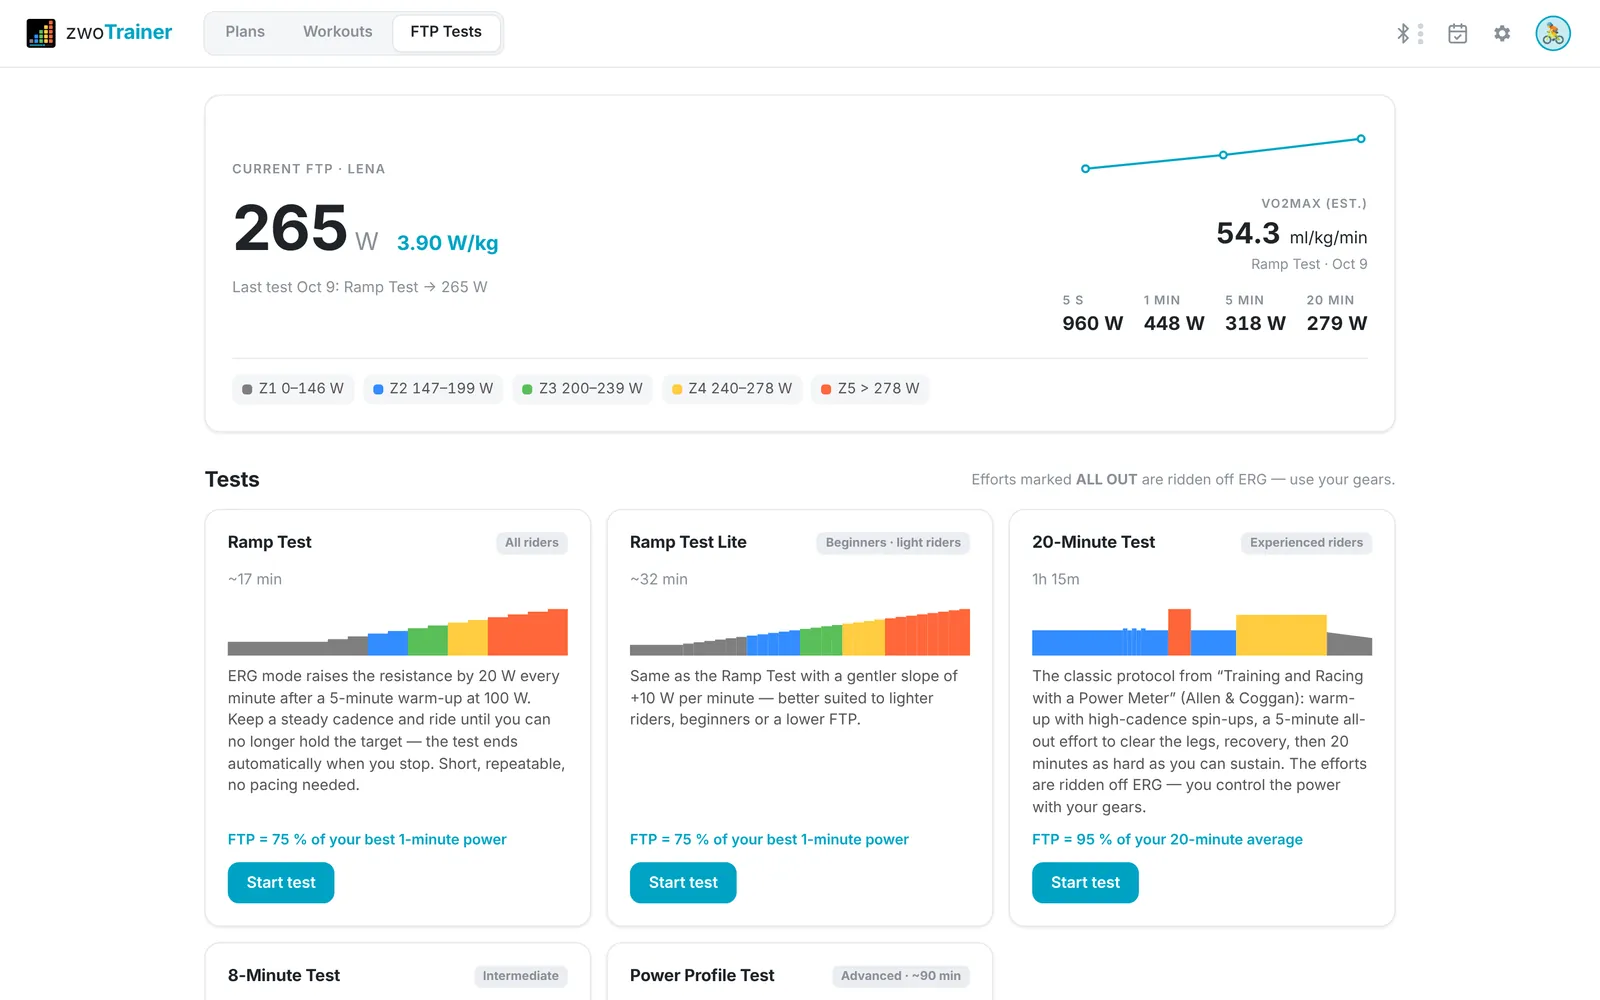Click the Z5 > 278 W zone chip
Viewport: 1600px width, 1000px height.
[870, 389]
